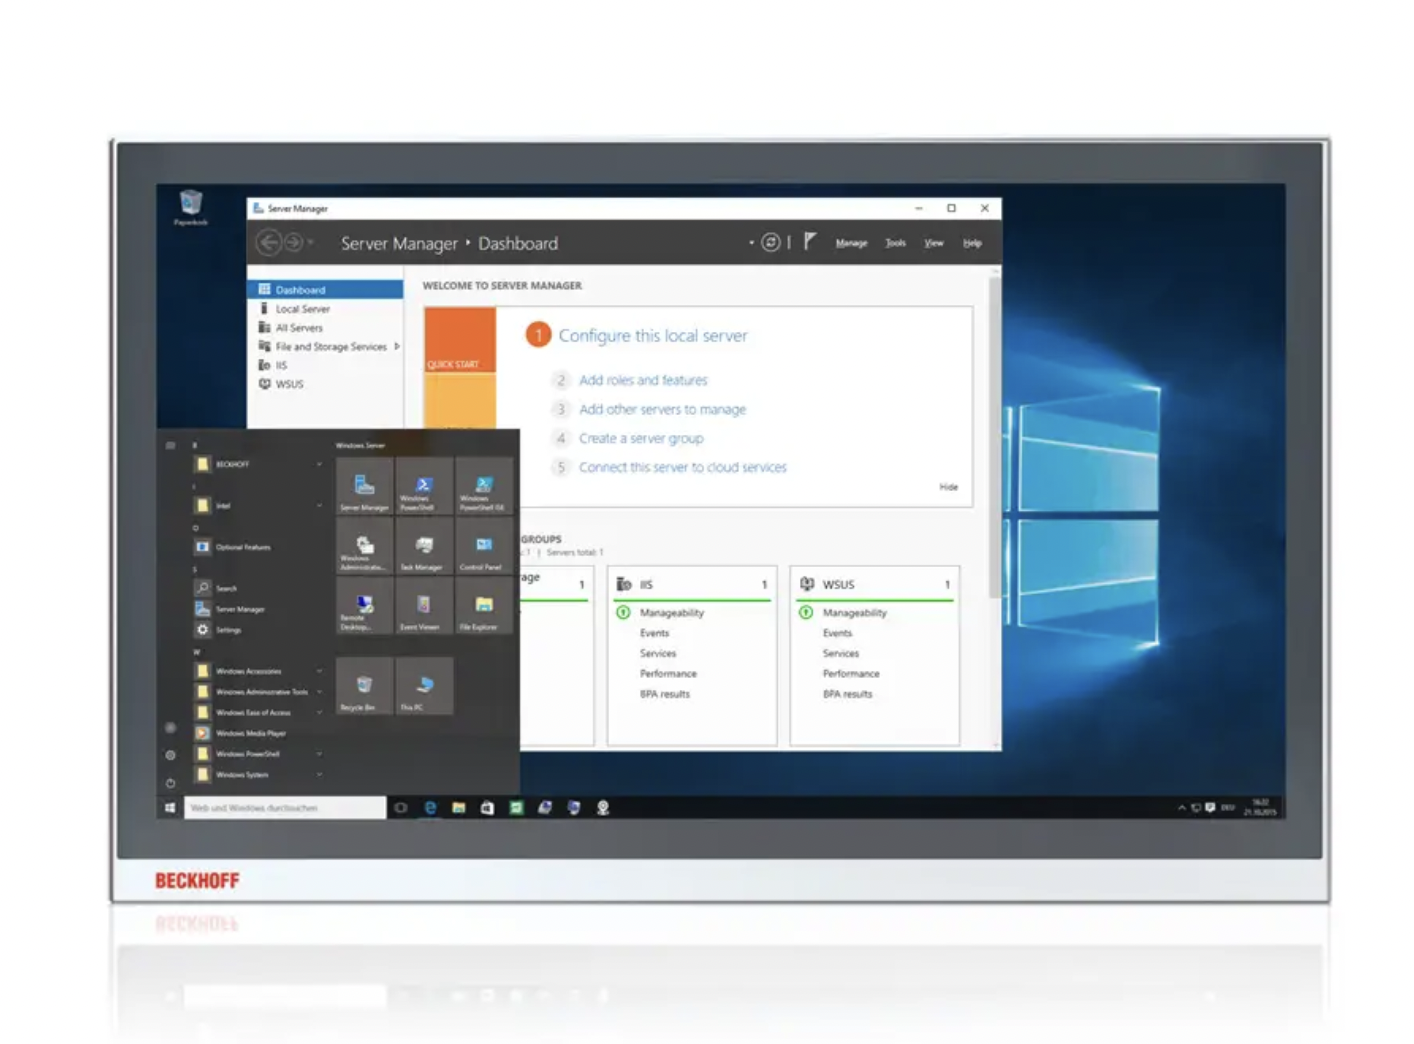1414x1044 pixels.
Task: Click the refresh icon in Server Manager header
Action: (x=771, y=242)
